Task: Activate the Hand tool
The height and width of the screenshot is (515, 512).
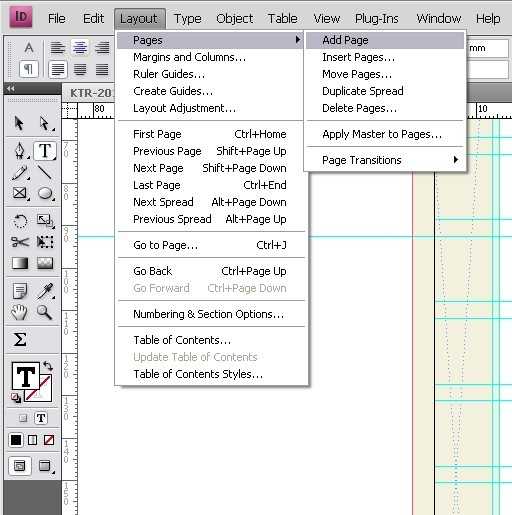Action: coord(19,312)
